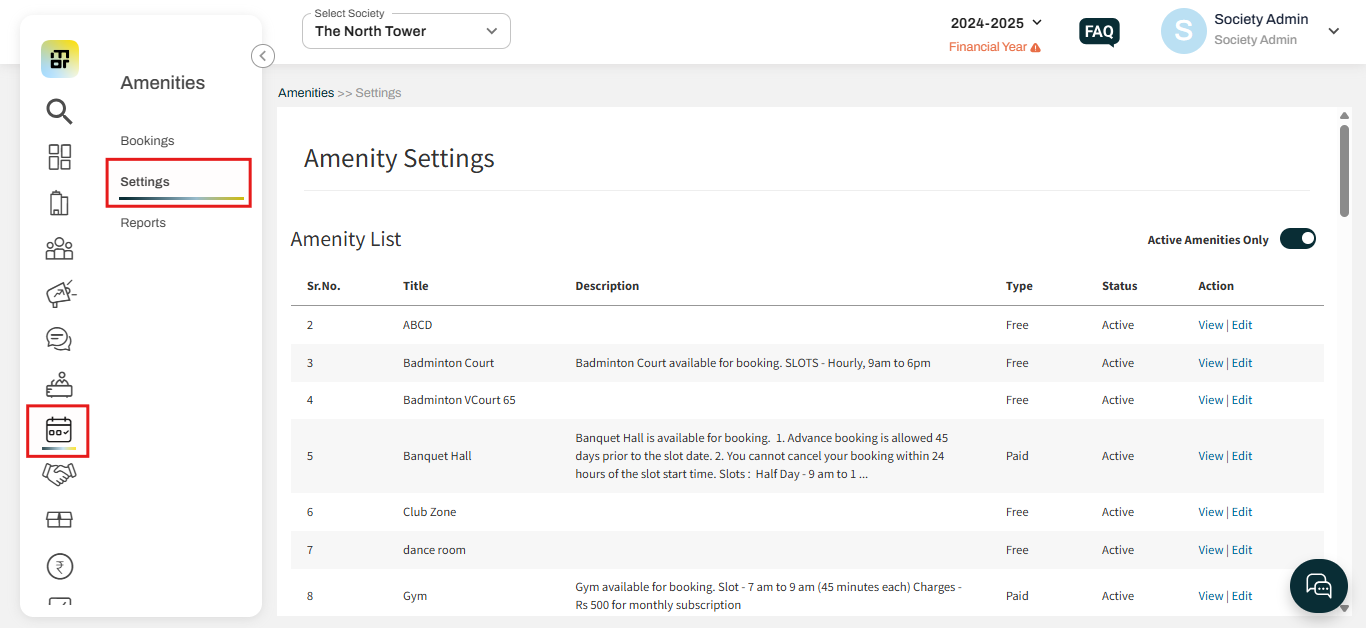Click the Amenities breadcrumb link
The height and width of the screenshot is (628, 1366).
tap(306, 93)
